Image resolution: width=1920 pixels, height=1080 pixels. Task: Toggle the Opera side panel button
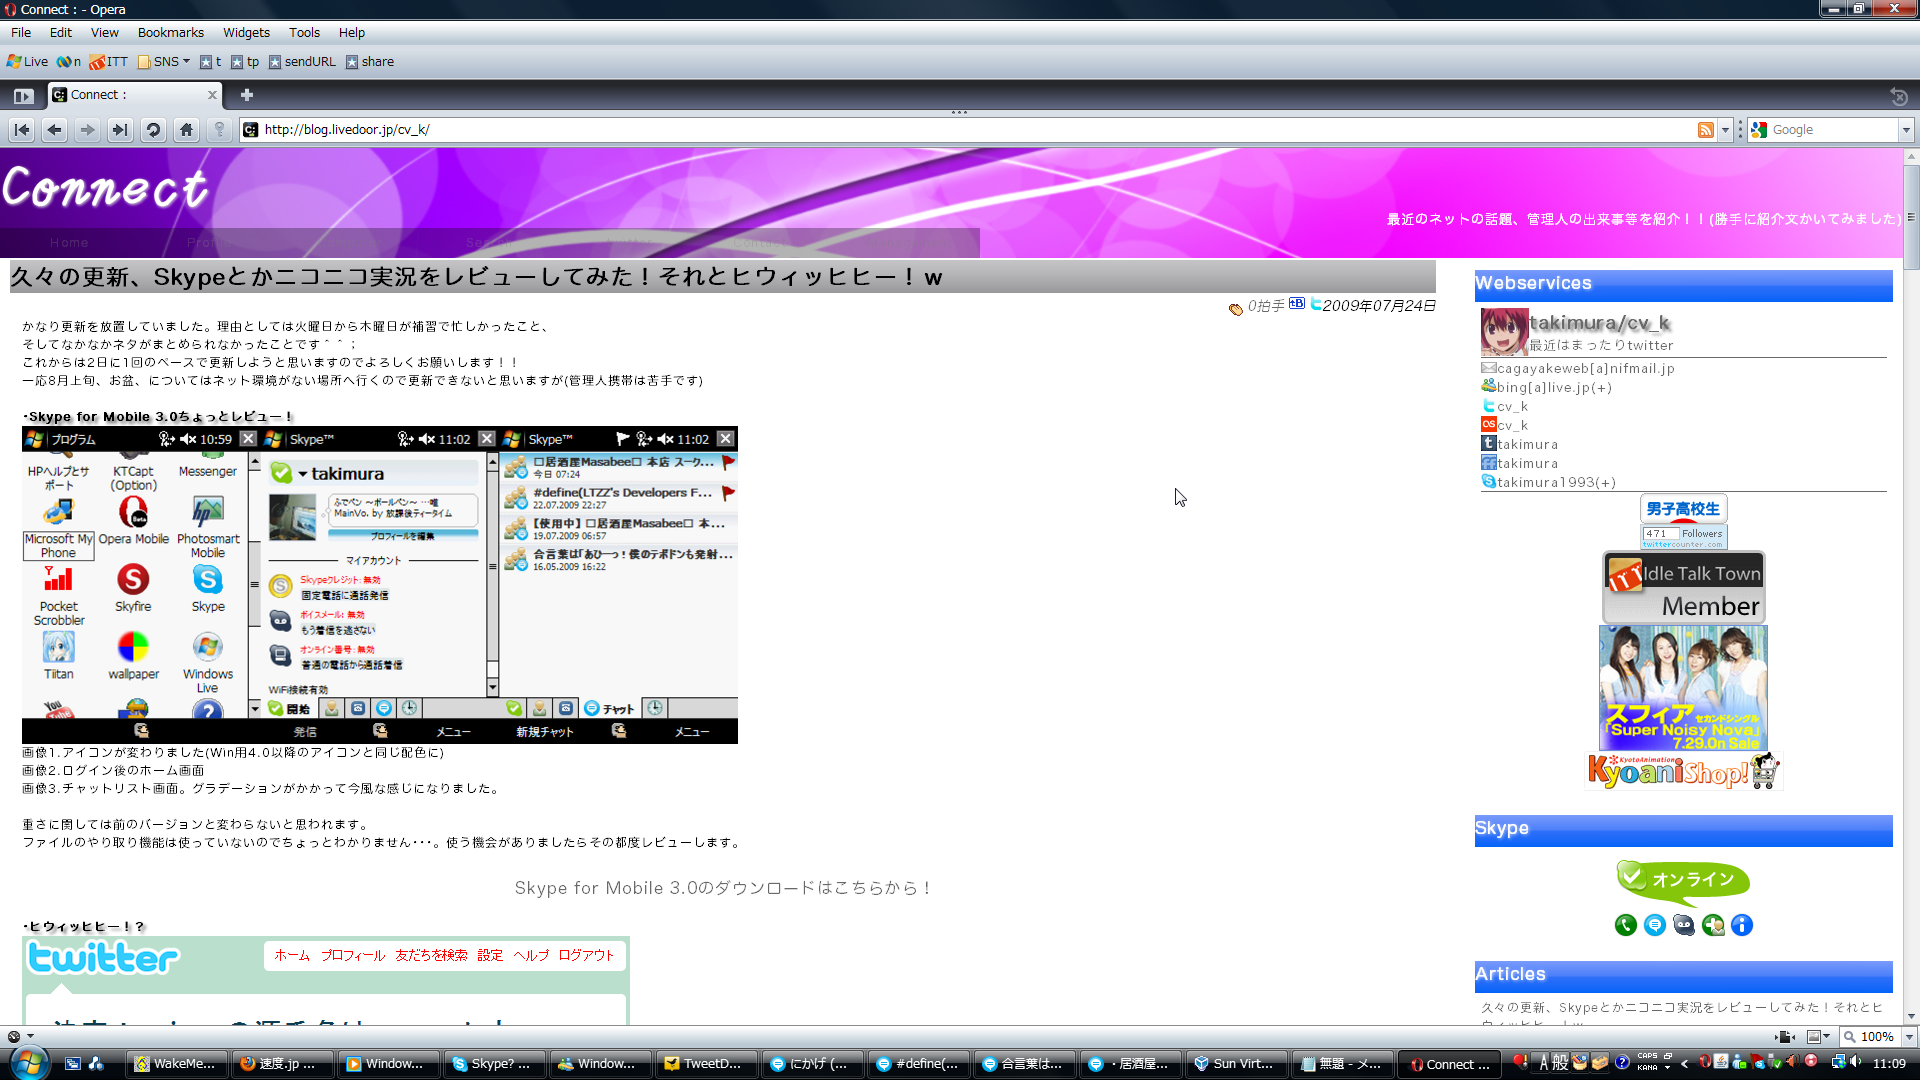pyautogui.click(x=24, y=96)
